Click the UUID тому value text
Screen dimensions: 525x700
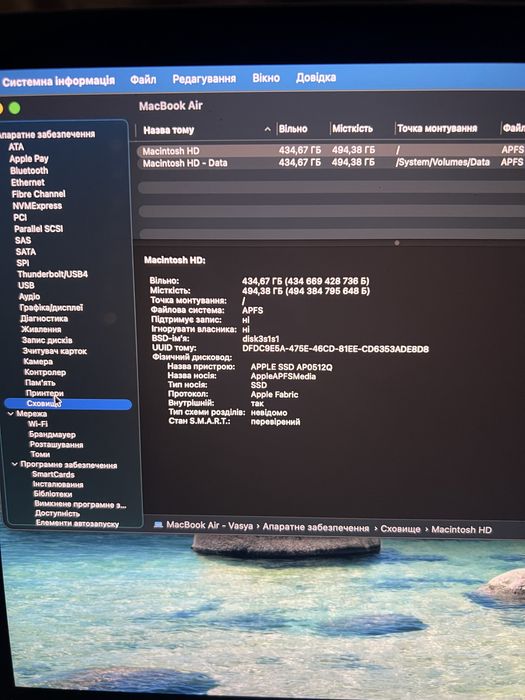pos(335,349)
